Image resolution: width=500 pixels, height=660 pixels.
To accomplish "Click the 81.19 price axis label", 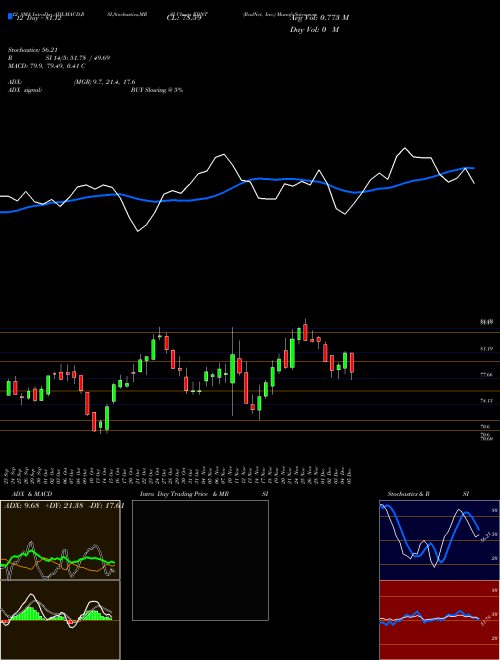I will tap(487, 349).
